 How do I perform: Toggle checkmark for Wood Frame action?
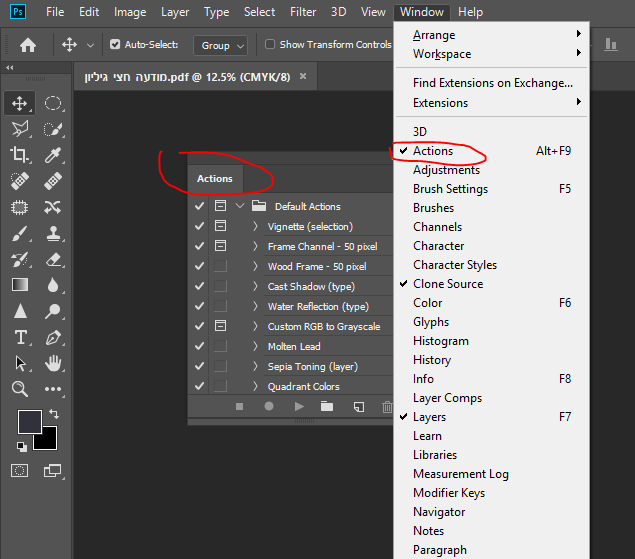(199, 266)
